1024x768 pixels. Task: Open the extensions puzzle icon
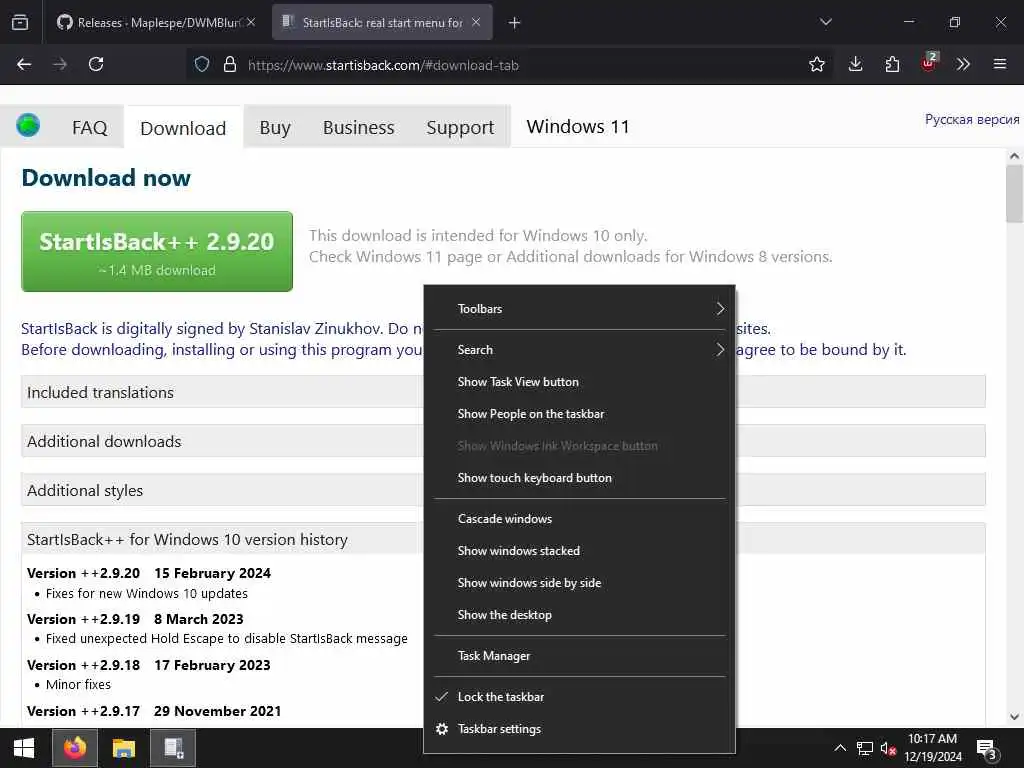point(892,64)
